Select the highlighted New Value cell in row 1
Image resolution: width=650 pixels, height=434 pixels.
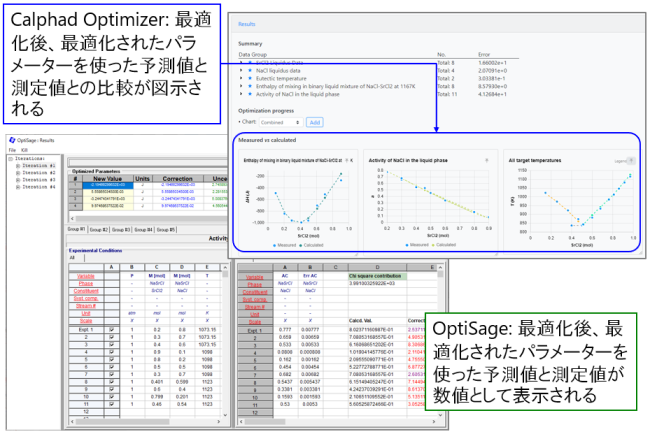tap(107, 185)
